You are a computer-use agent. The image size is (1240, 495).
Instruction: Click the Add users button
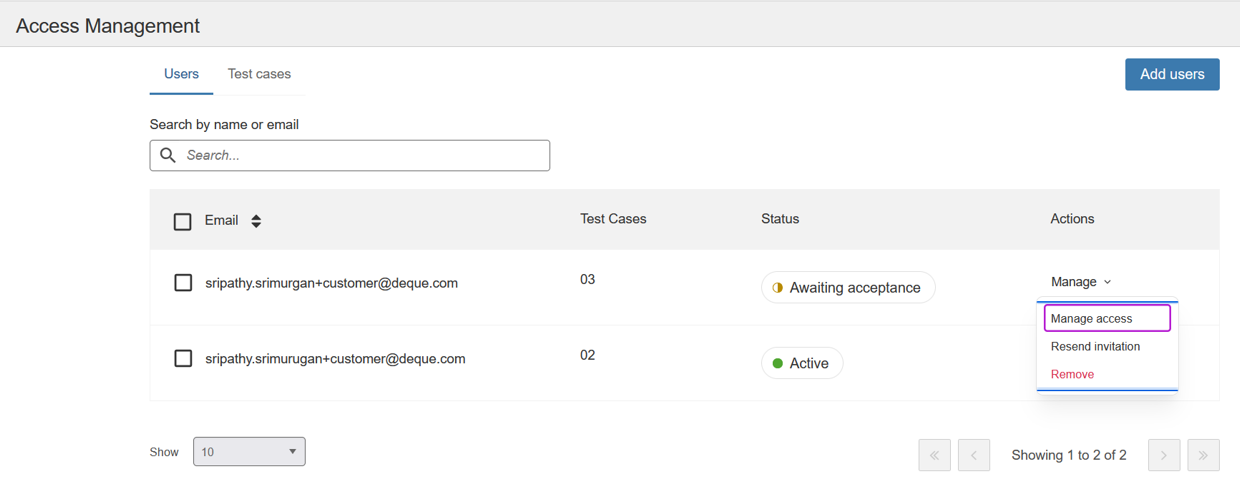[x=1172, y=74]
